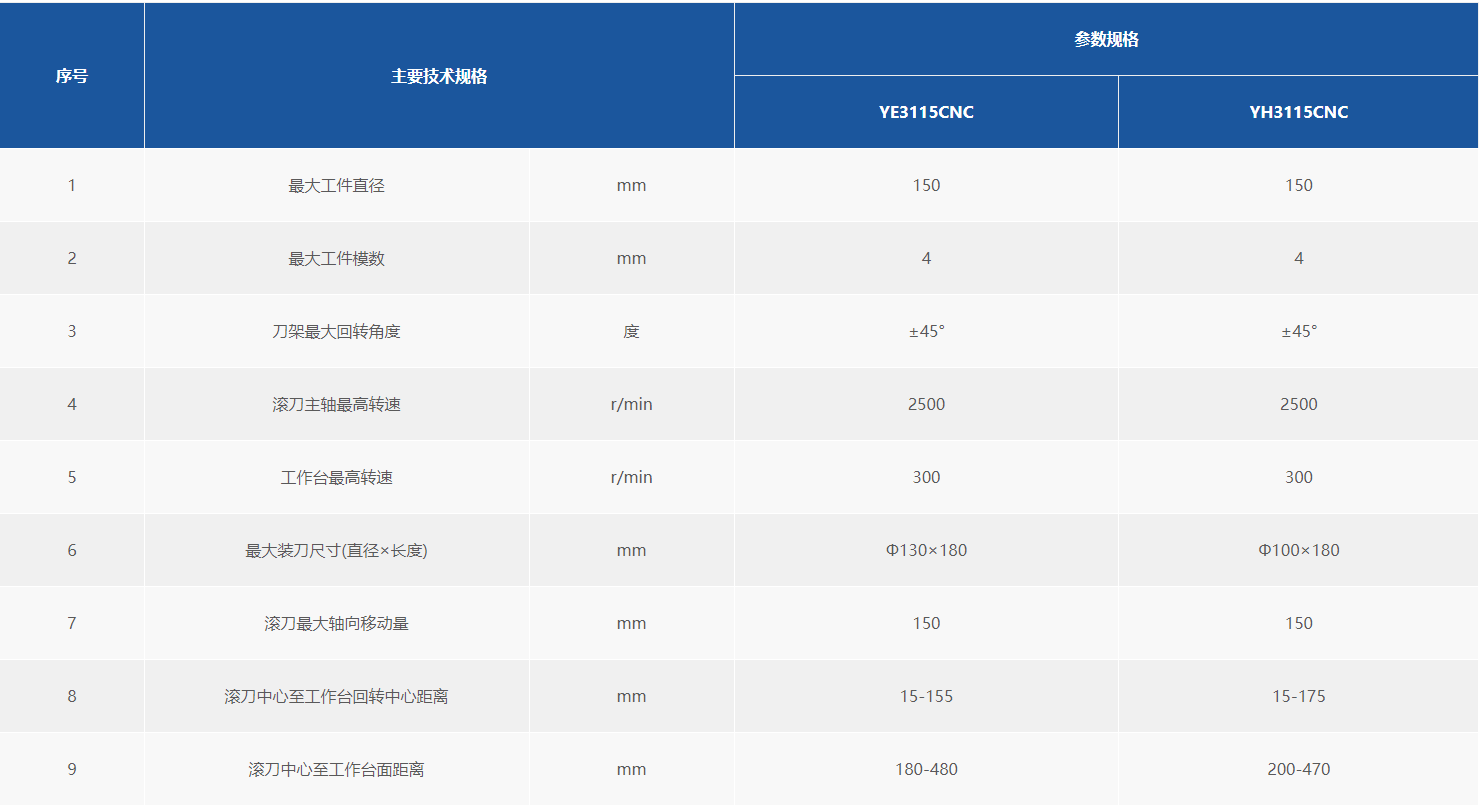Image resolution: width=1482 pixels, height=810 pixels.
Task: Click the YH3115CNC value 150 for 最大工件直径
Action: pos(1299,185)
